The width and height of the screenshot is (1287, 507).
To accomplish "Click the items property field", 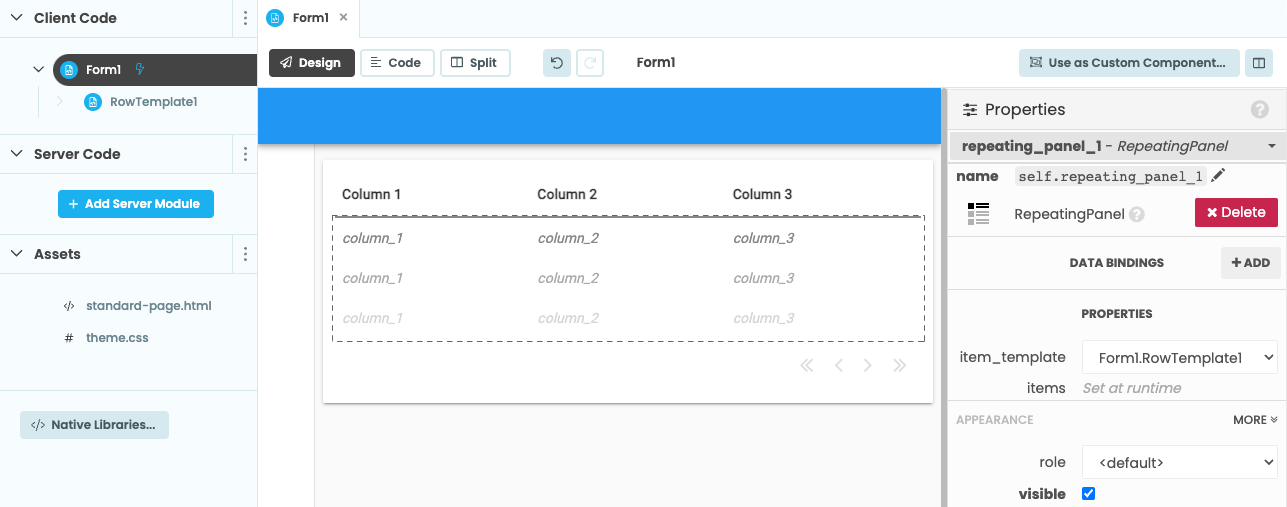I will 1178,388.
